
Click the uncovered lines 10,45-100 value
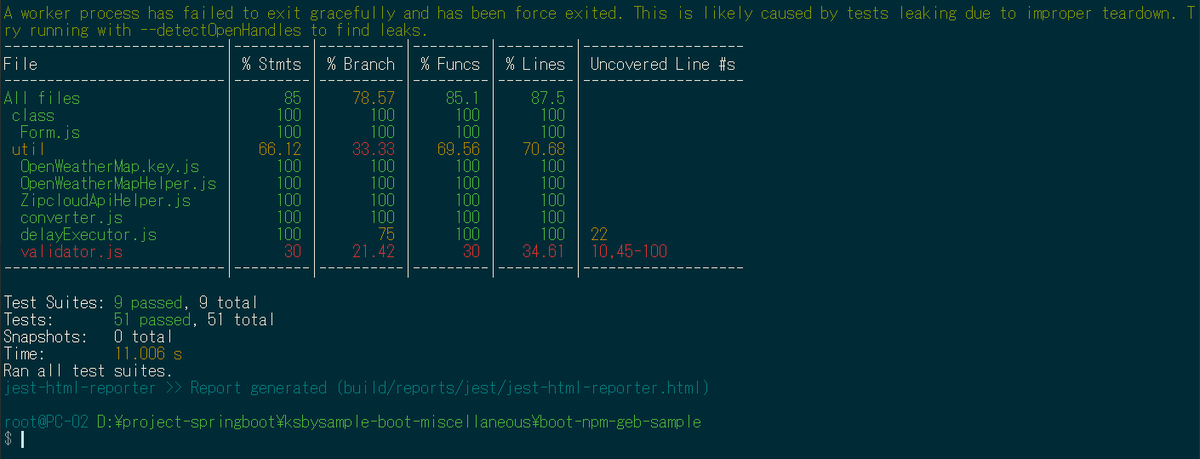(629, 252)
